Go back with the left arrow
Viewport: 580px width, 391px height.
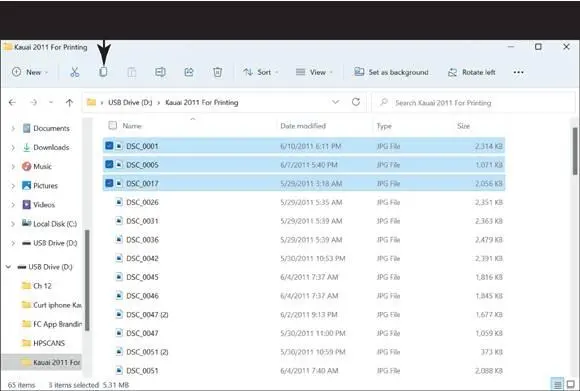coord(12,102)
